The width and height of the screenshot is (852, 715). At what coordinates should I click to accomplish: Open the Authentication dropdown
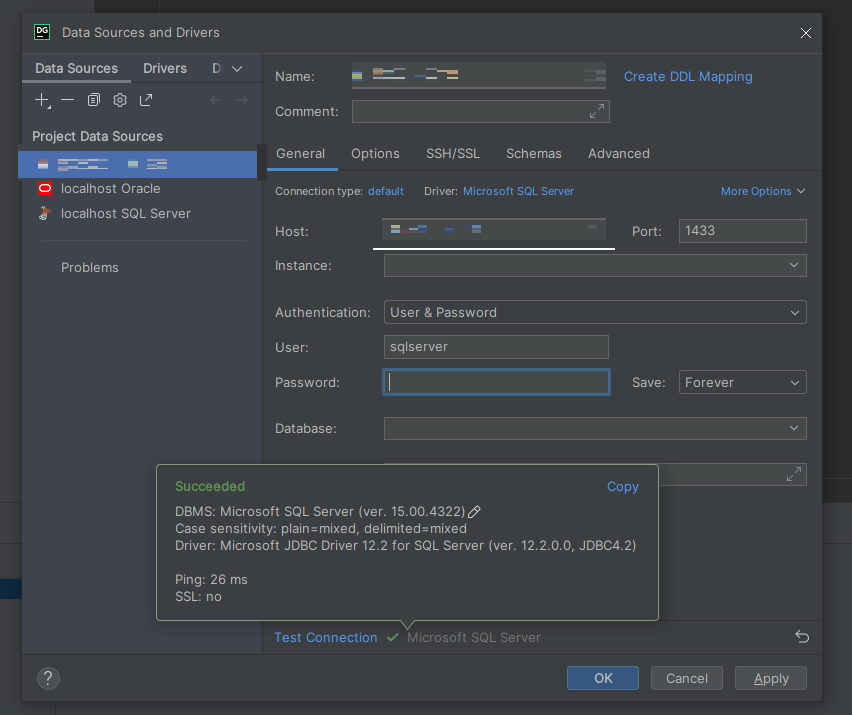point(595,312)
